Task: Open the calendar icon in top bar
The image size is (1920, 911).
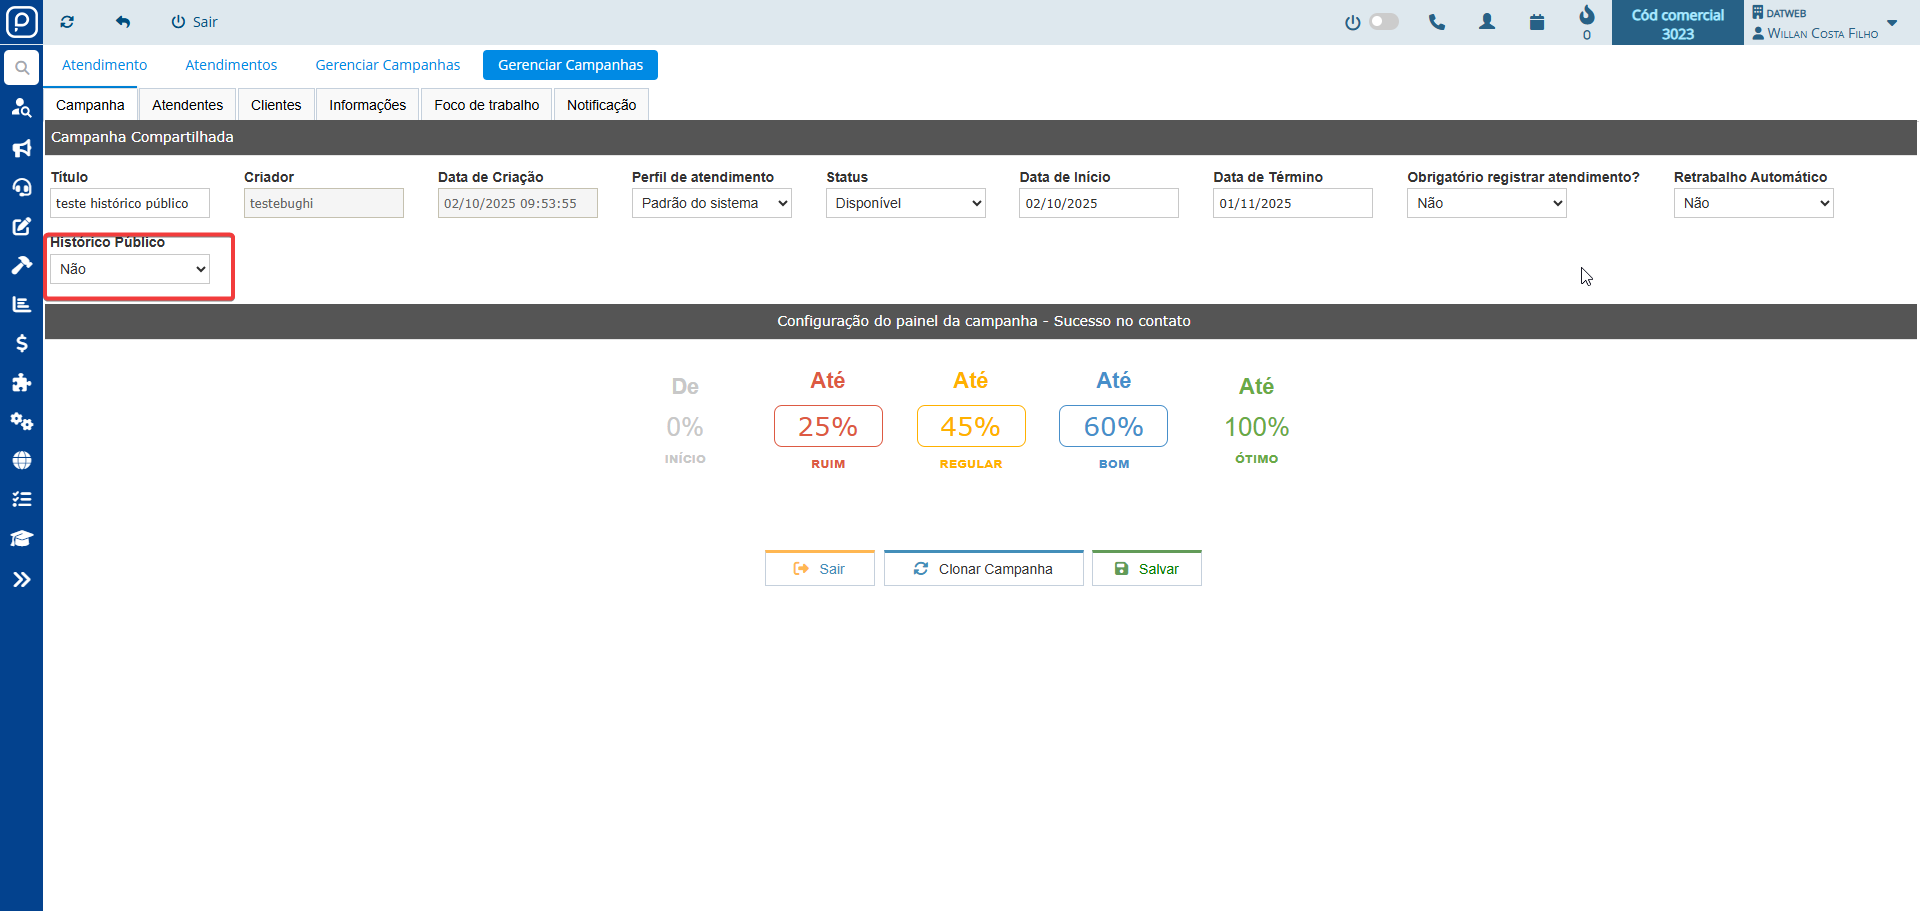Action: pos(1537,22)
